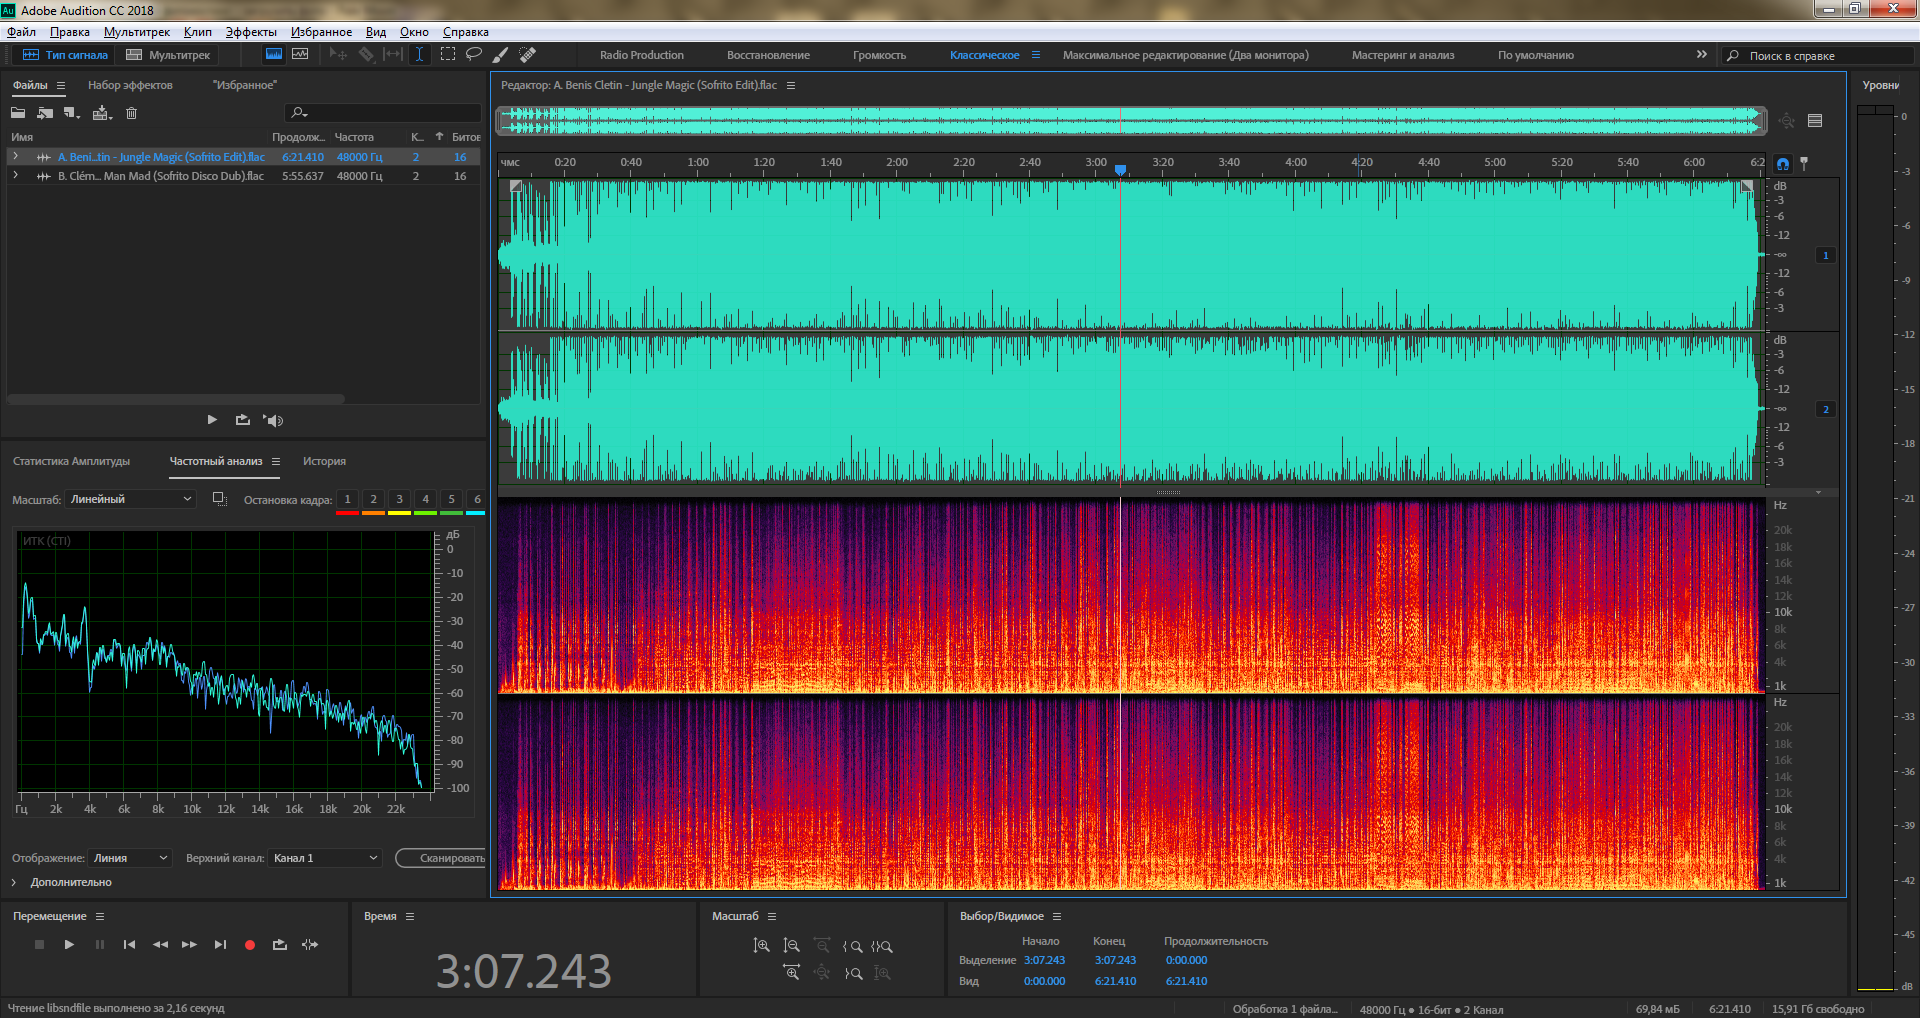
Task: Expand the Дополнительно section
Action: pyautogui.click(x=14, y=882)
